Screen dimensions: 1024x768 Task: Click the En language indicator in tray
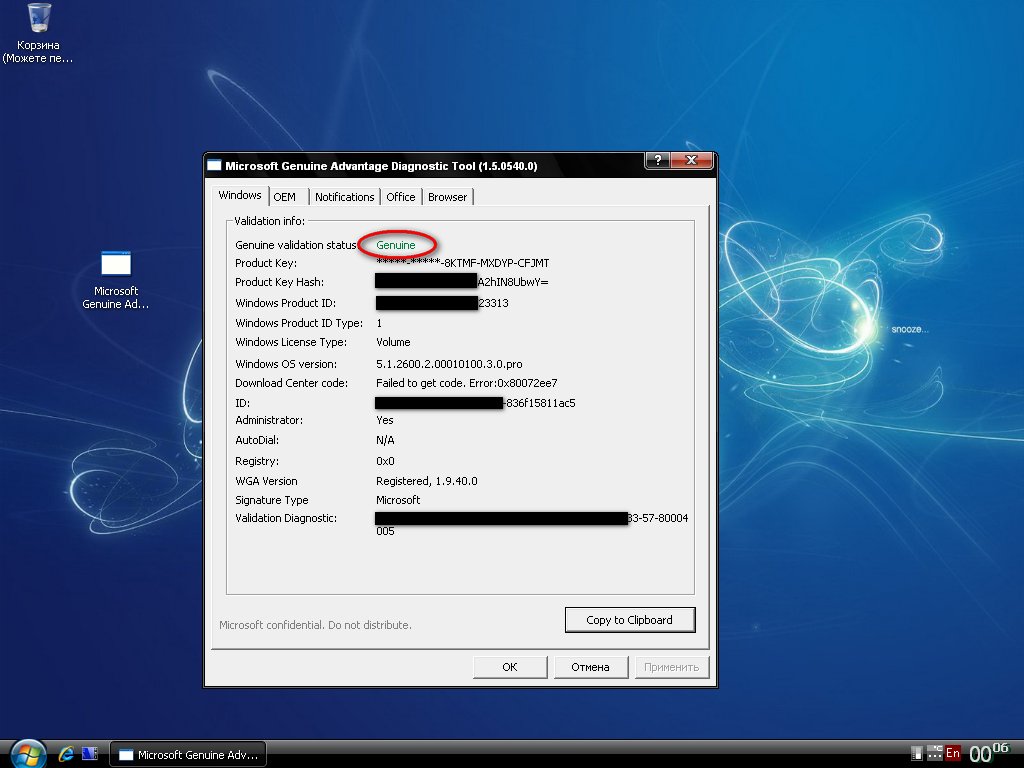pos(953,753)
